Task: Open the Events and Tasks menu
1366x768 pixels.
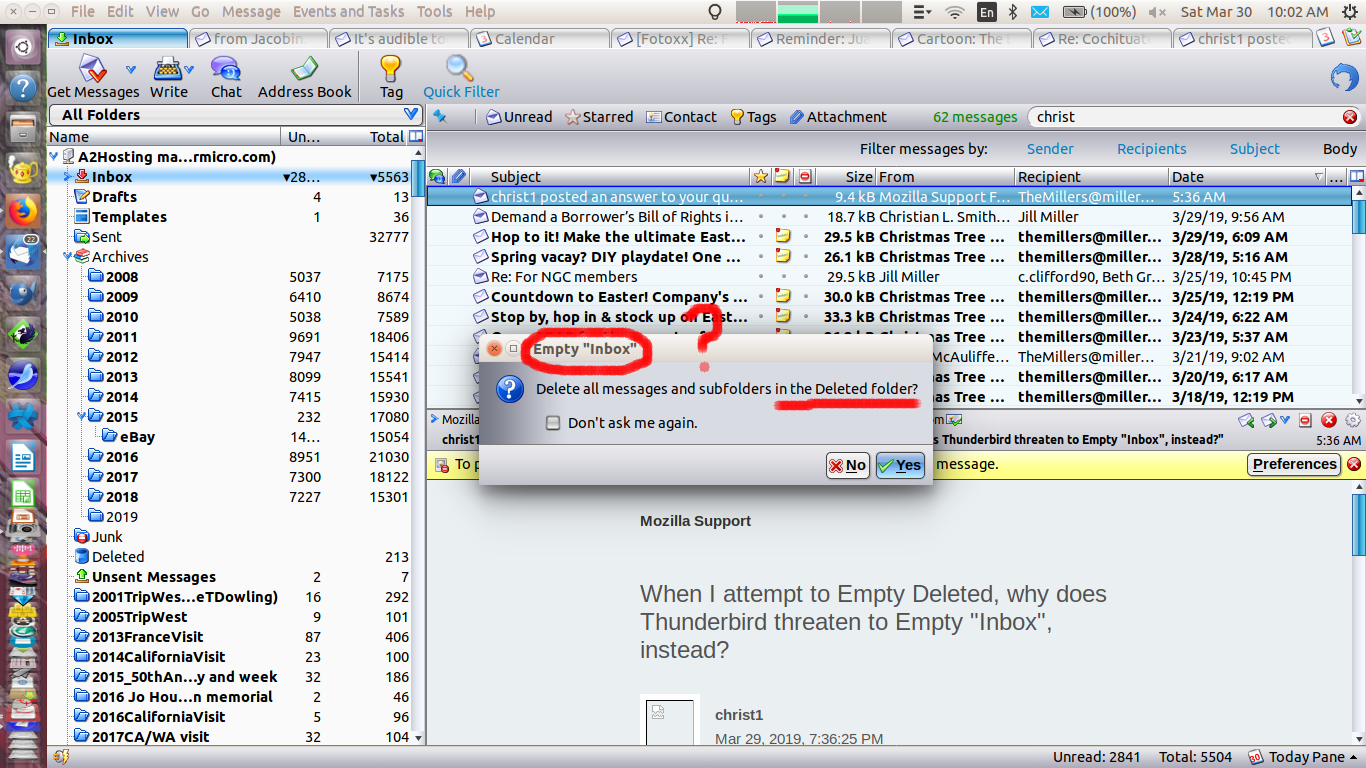Action: (348, 12)
